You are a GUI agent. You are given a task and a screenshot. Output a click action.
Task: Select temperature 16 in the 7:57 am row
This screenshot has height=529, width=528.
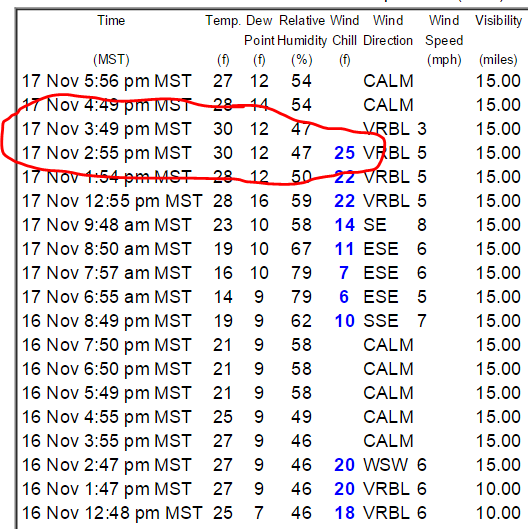(223, 273)
